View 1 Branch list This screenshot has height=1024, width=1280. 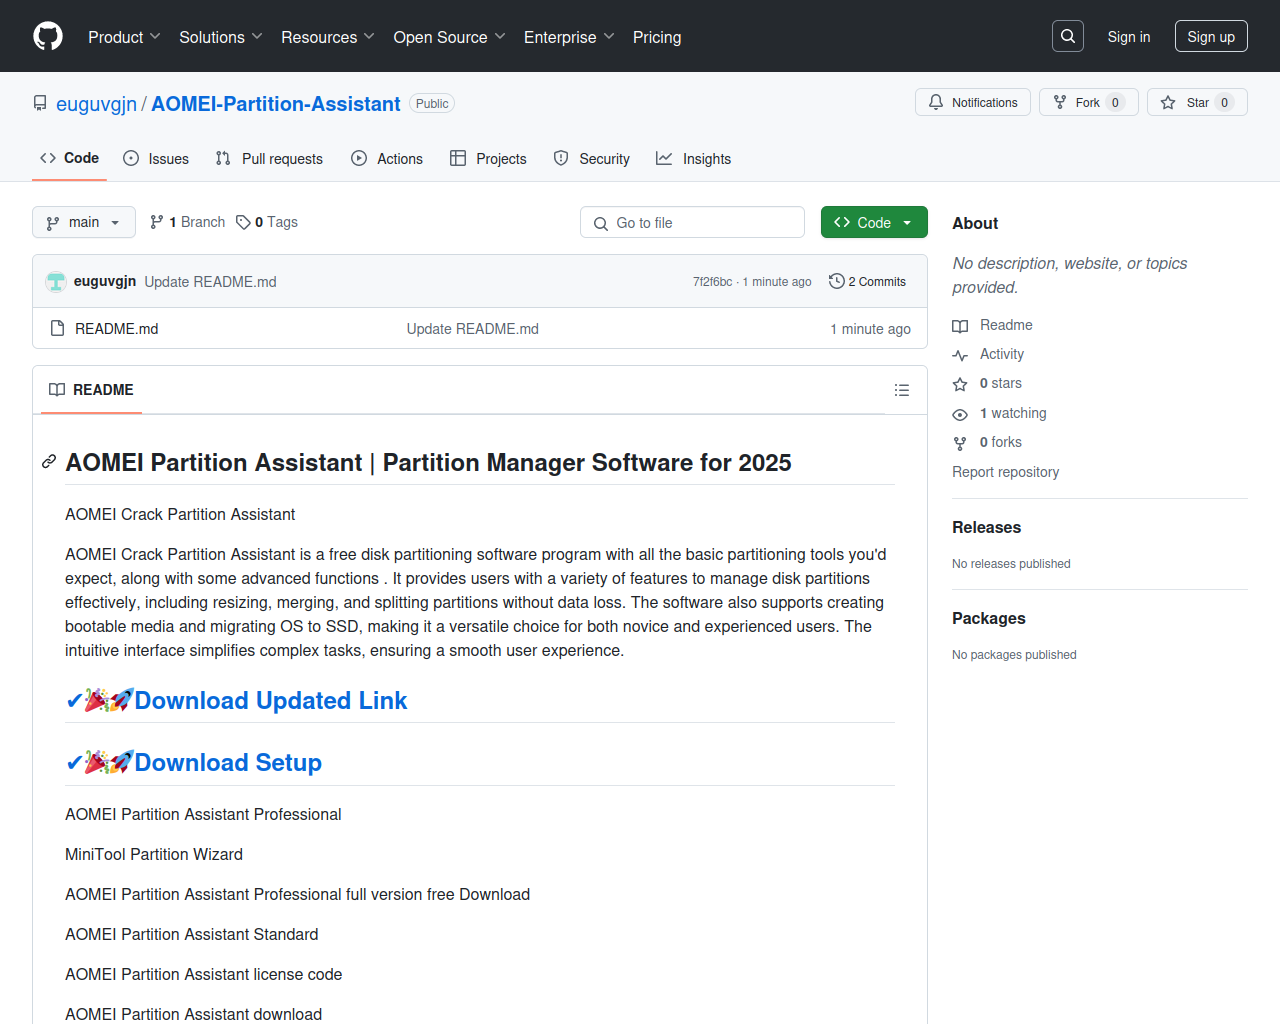(x=187, y=222)
